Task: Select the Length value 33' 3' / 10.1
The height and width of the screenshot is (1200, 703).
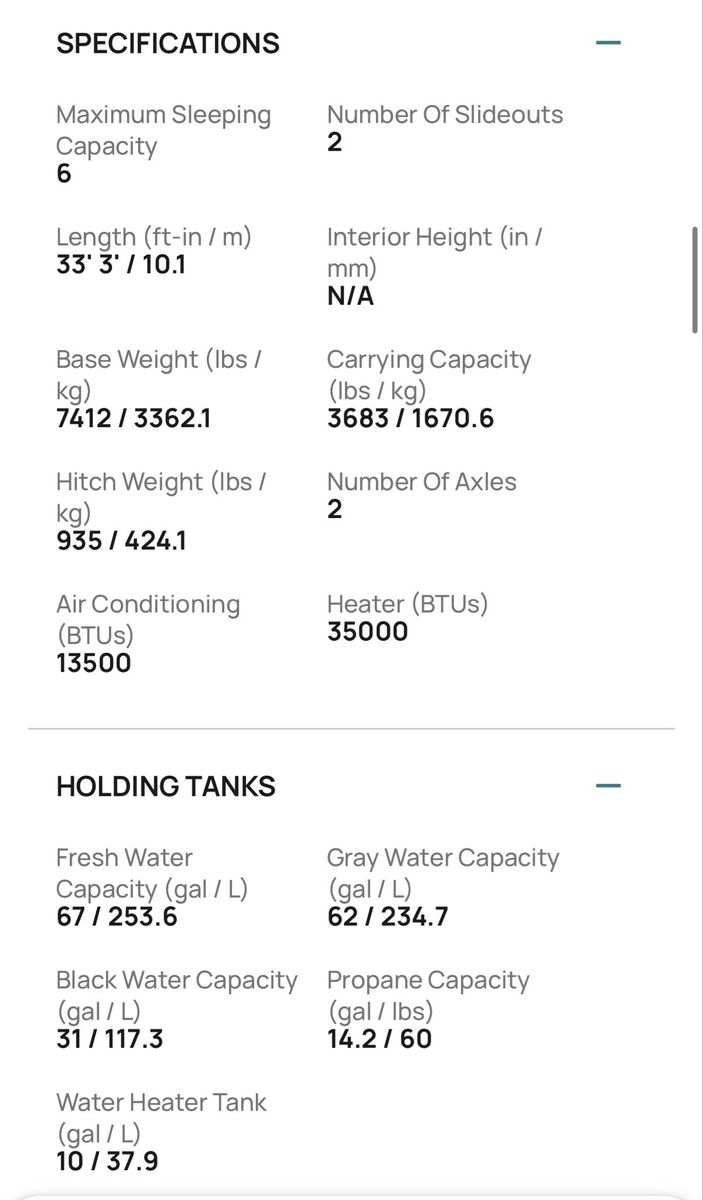Action: (x=121, y=265)
